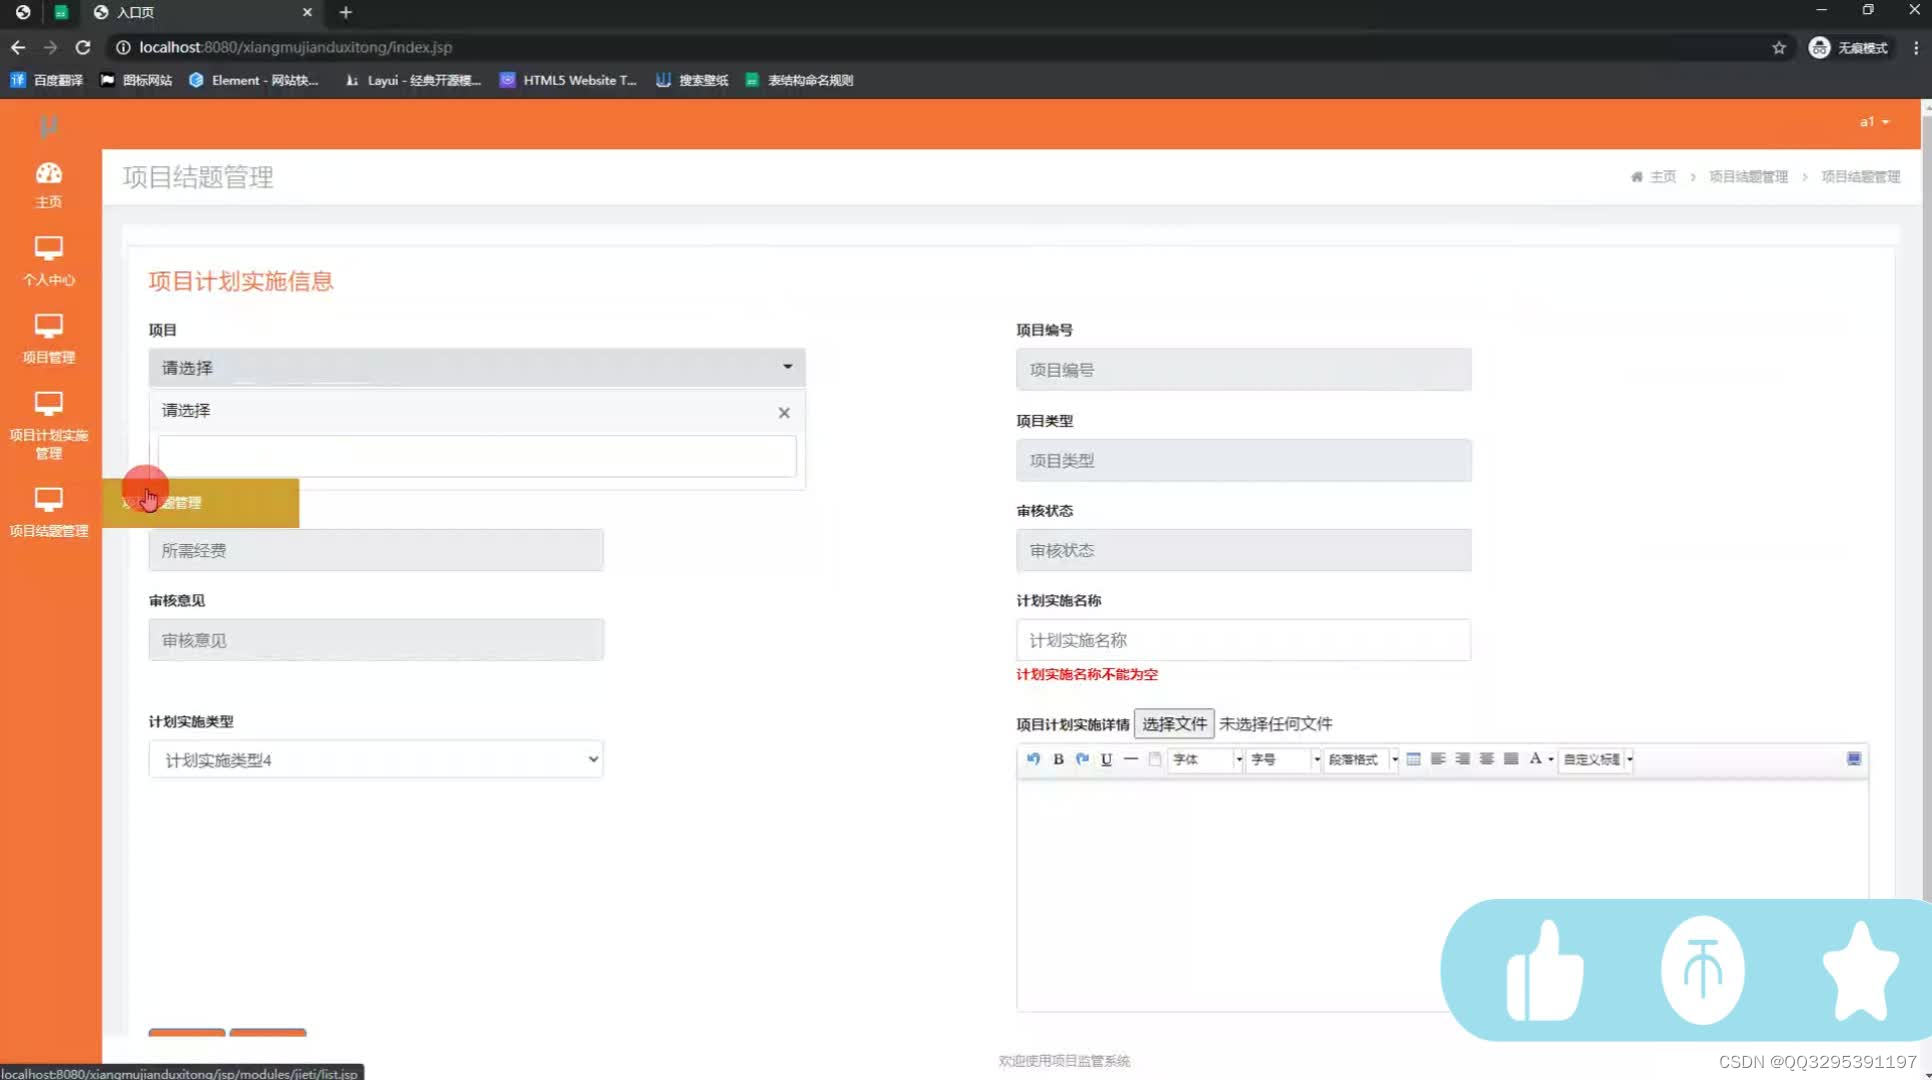Screen dimensions: 1932x1080
Task: Click the 审核意见 input field
Action: pyautogui.click(x=376, y=640)
